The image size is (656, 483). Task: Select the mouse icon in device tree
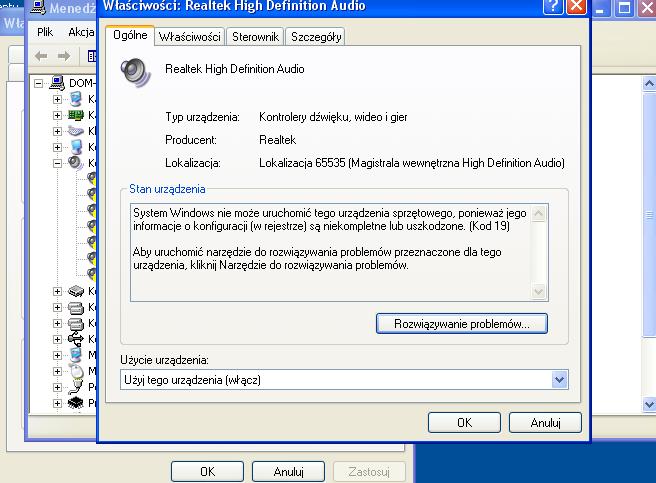coord(76,371)
